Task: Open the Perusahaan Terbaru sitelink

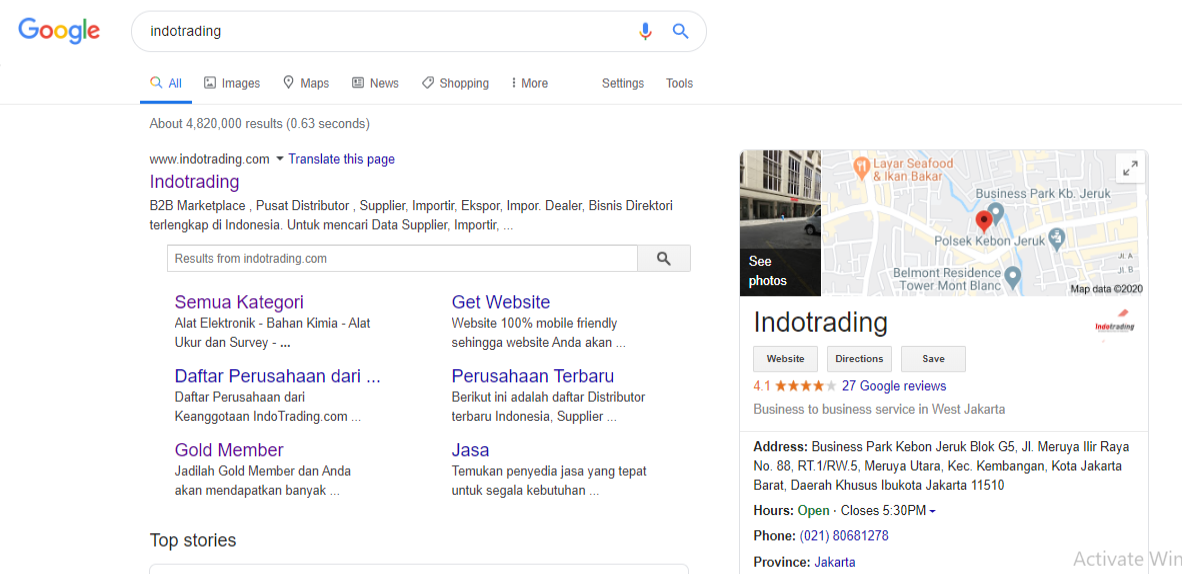Action: [533, 376]
